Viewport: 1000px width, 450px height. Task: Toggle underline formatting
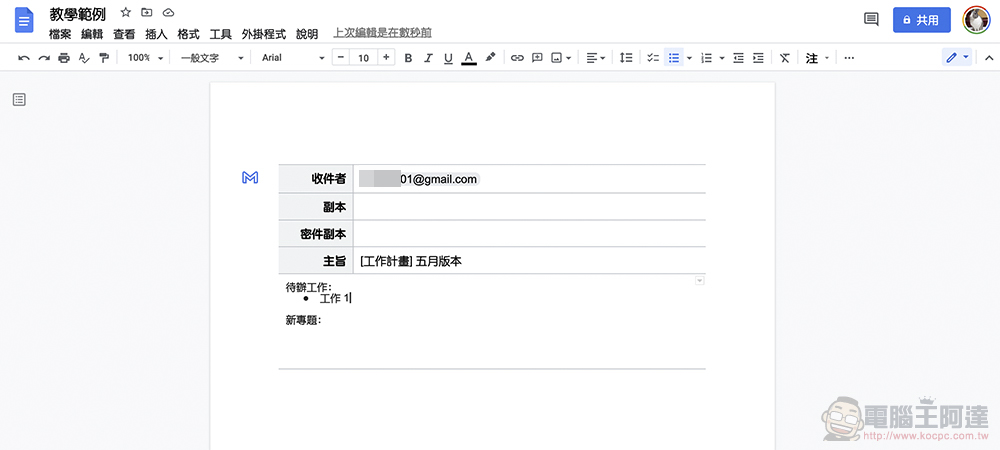point(448,58)
